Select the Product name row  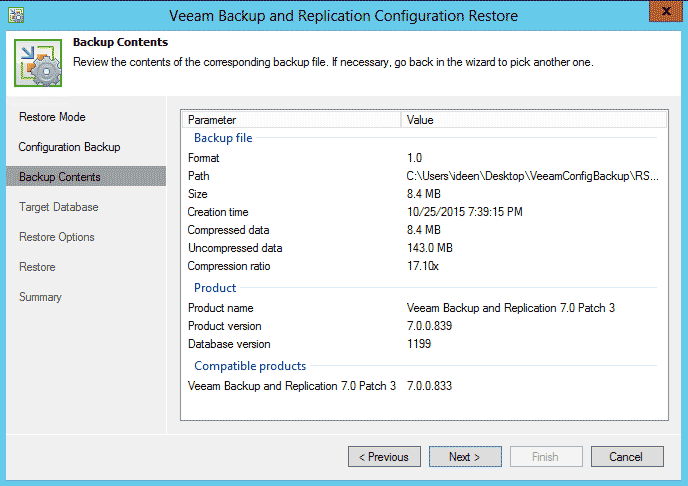[424, 308]
